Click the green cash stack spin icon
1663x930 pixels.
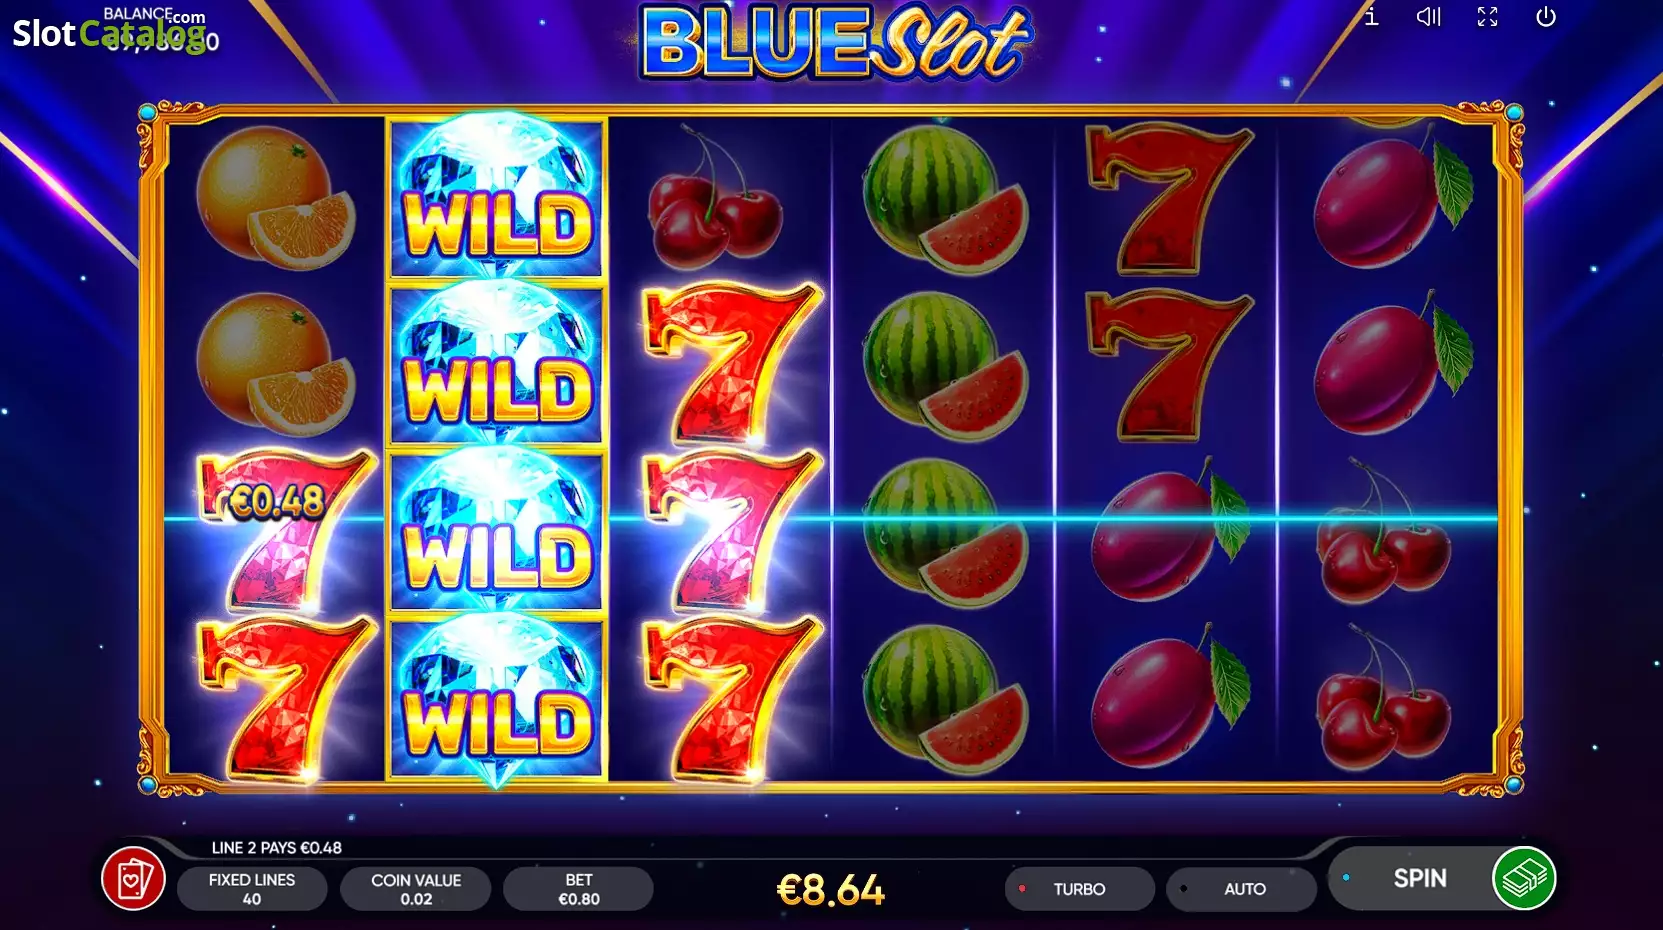(1524, 879)
